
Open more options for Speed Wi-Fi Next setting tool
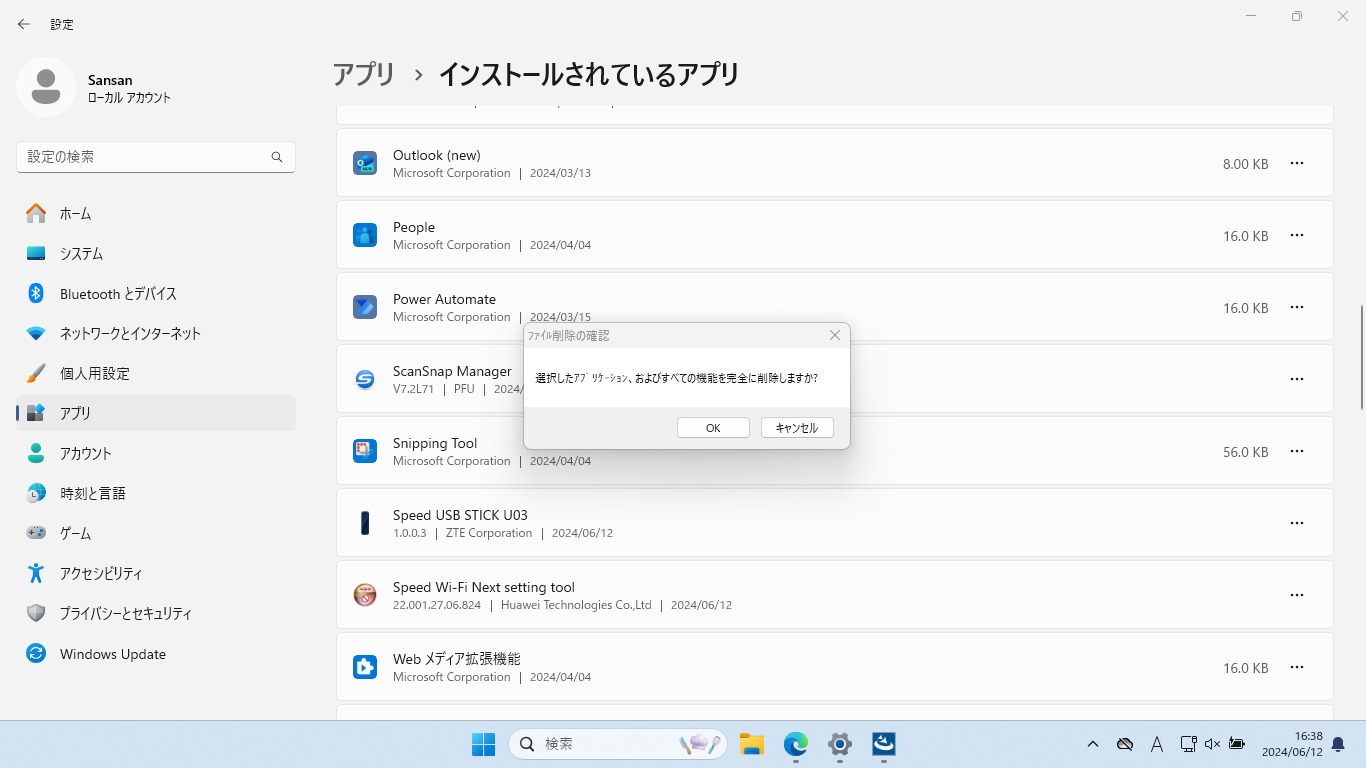(1297, 595)
